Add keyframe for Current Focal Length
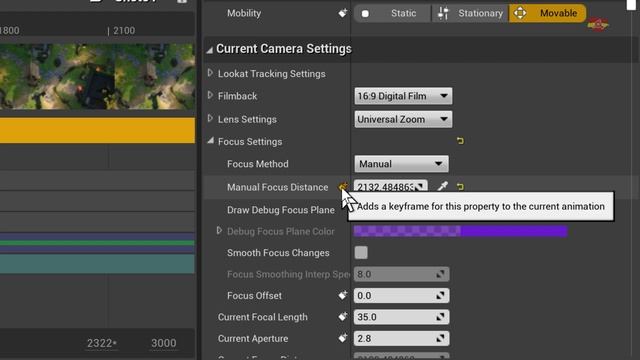Screen dimensions: 640x360 coord(342,317)
